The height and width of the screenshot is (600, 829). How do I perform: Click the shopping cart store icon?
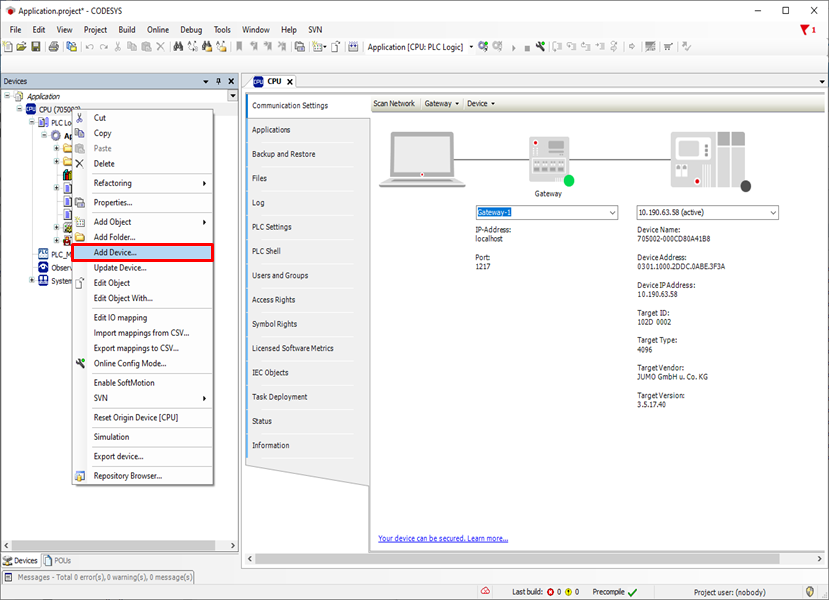coord(668,47)
